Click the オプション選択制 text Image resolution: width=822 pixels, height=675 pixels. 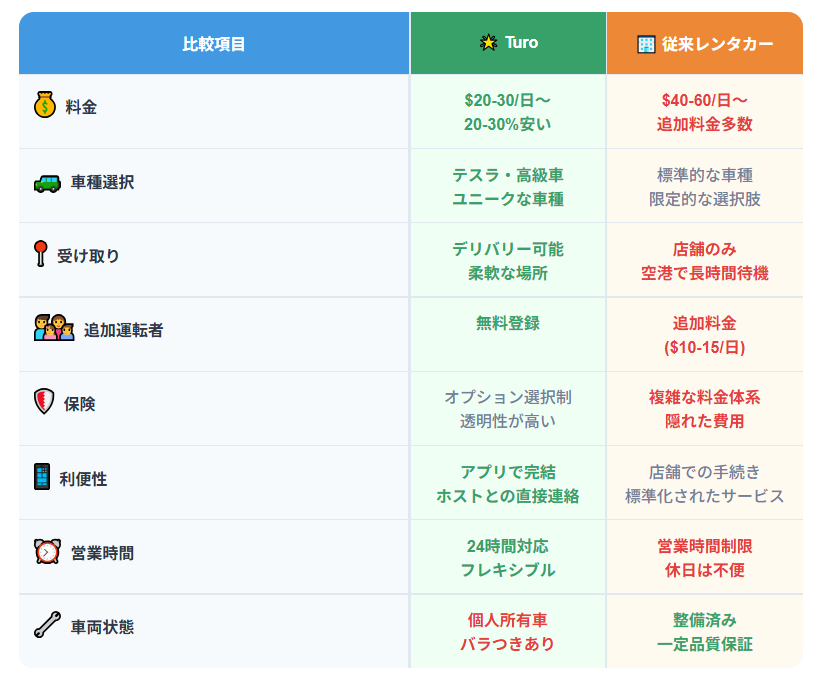508,397
